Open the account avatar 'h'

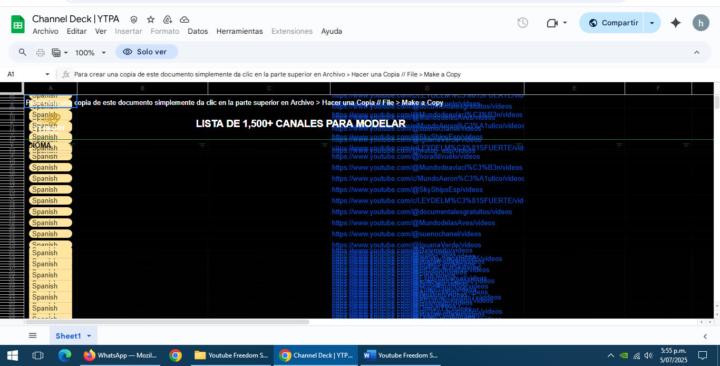coord(701,23)
